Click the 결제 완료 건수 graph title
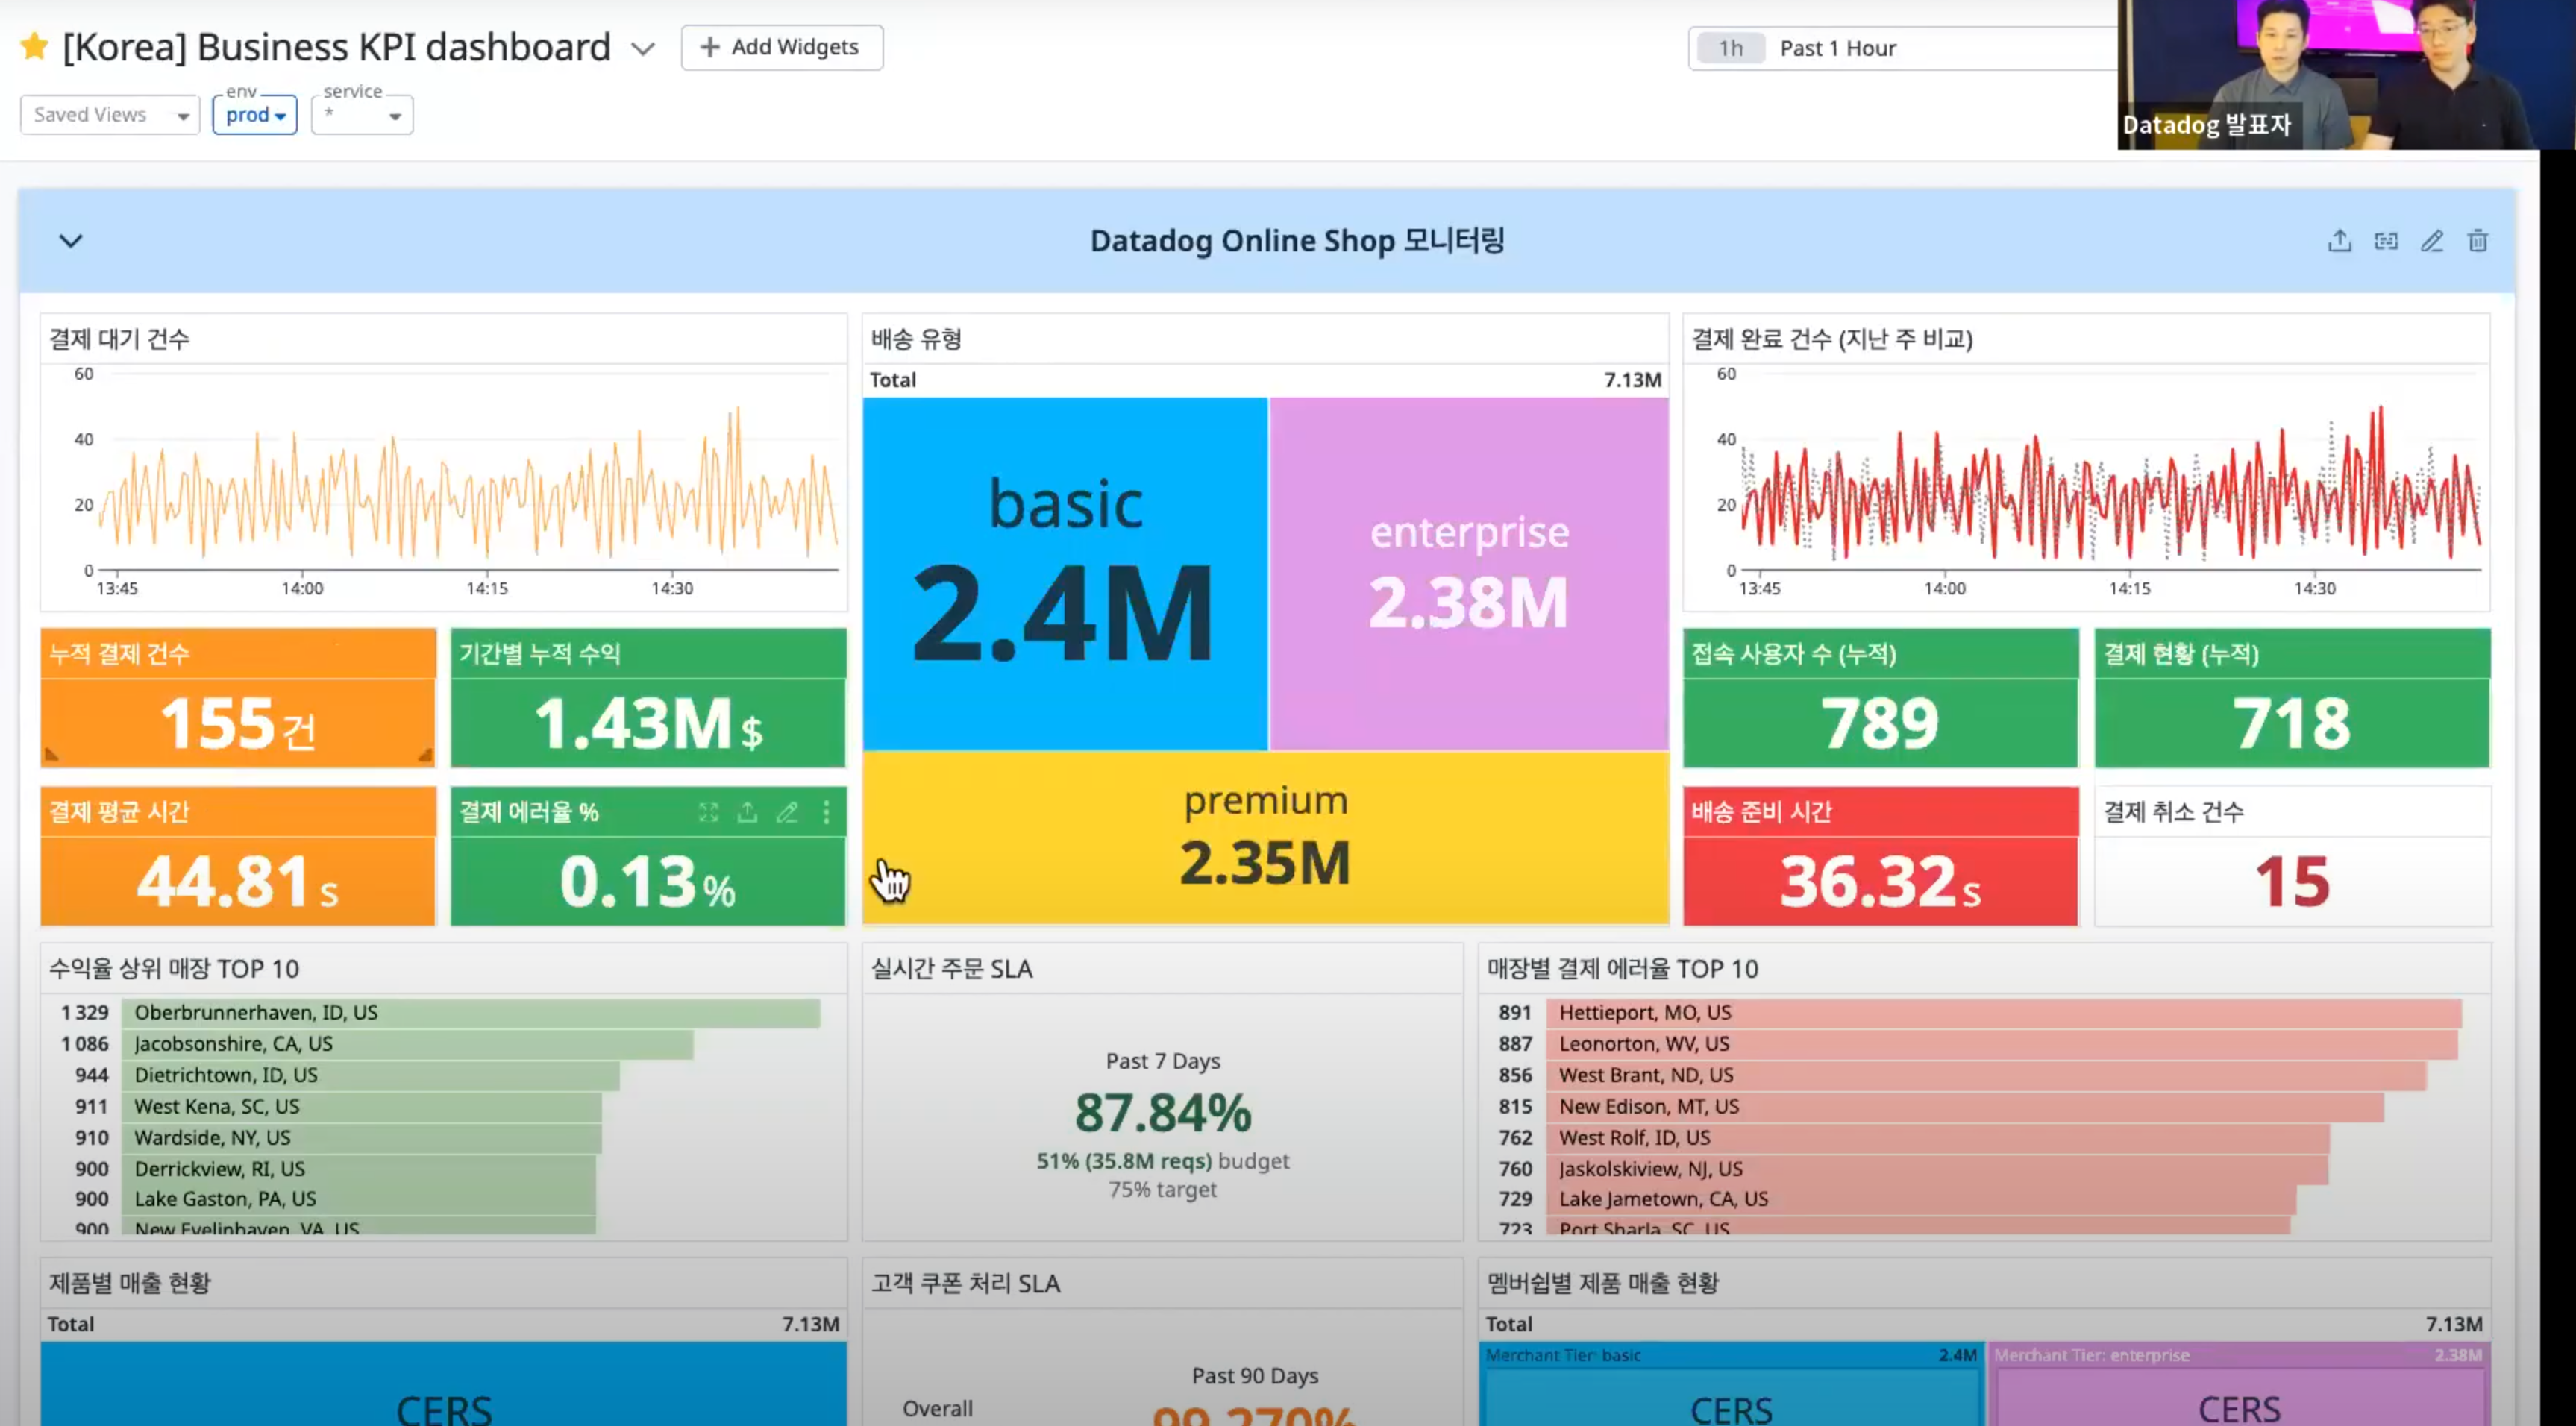 (x=1832, y=339)
